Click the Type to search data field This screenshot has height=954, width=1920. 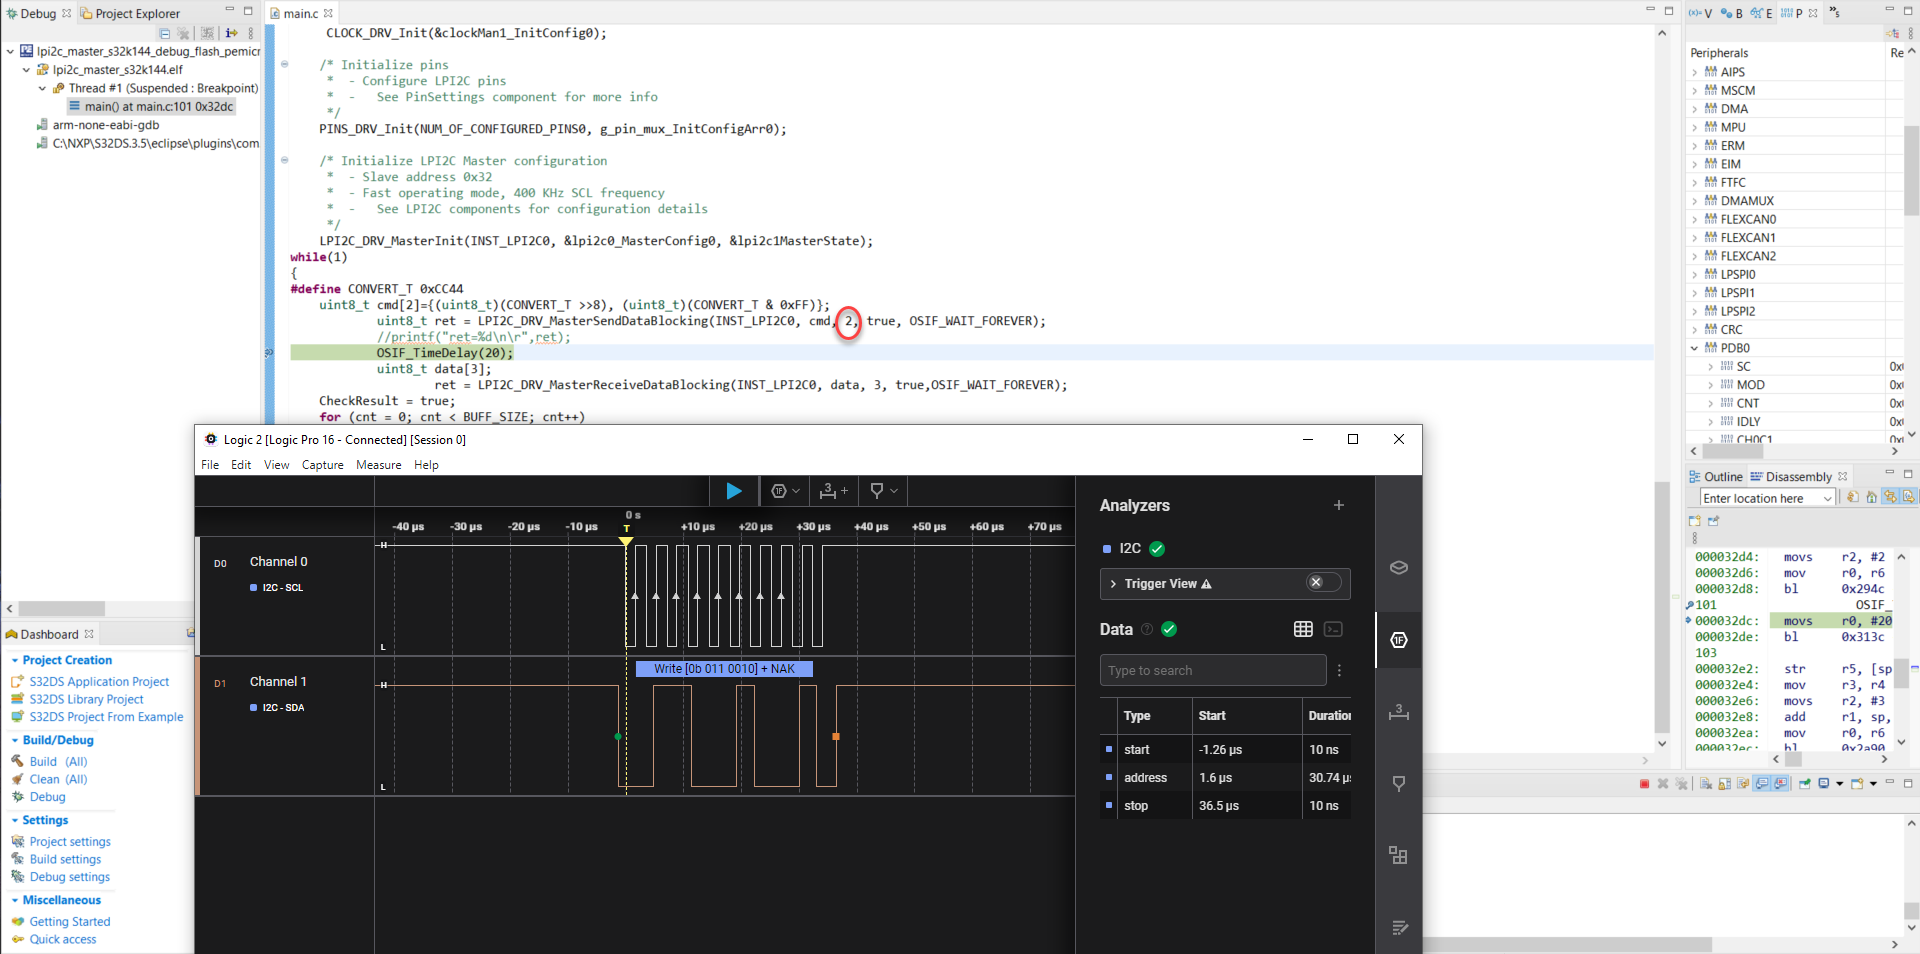coord(1211,670)
